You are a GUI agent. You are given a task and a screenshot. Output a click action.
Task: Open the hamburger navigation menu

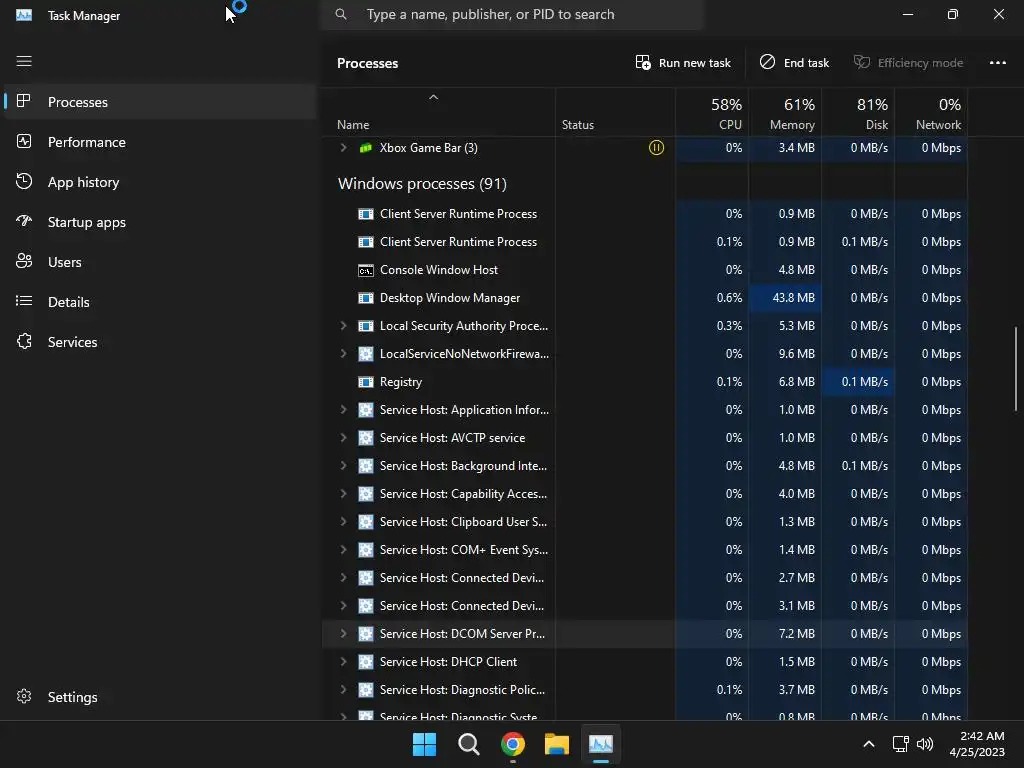pos(24,61)
